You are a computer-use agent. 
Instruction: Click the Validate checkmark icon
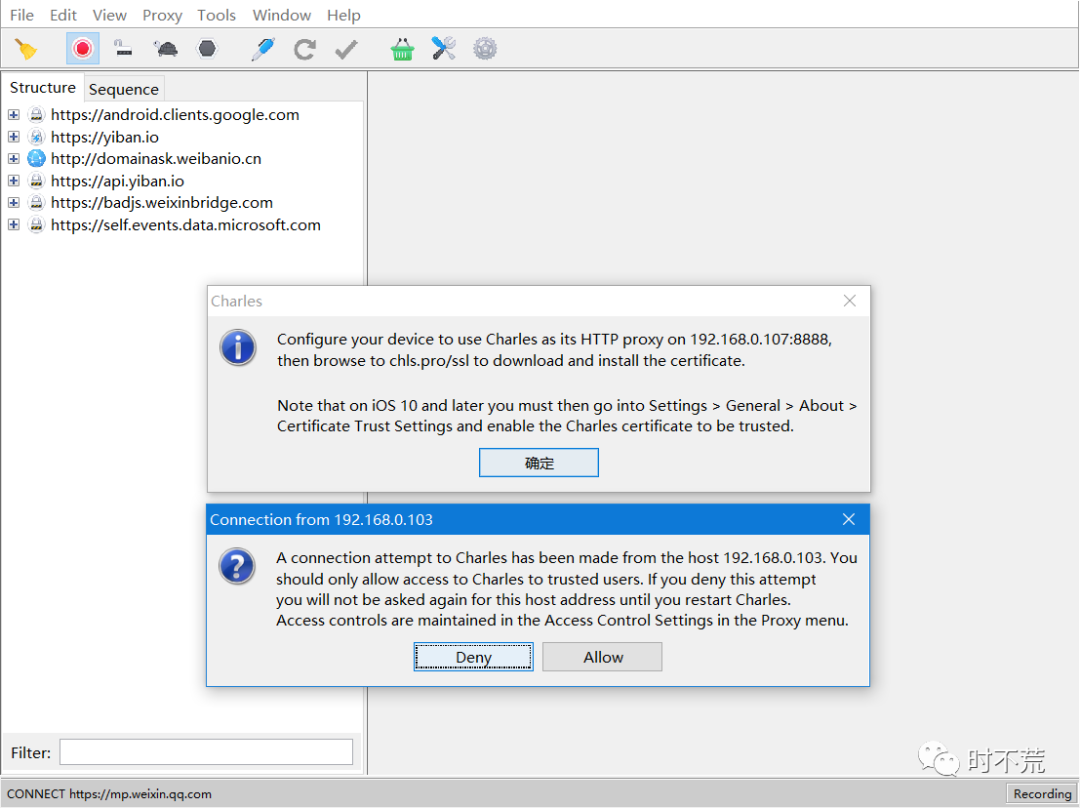[x=346, y=50]
